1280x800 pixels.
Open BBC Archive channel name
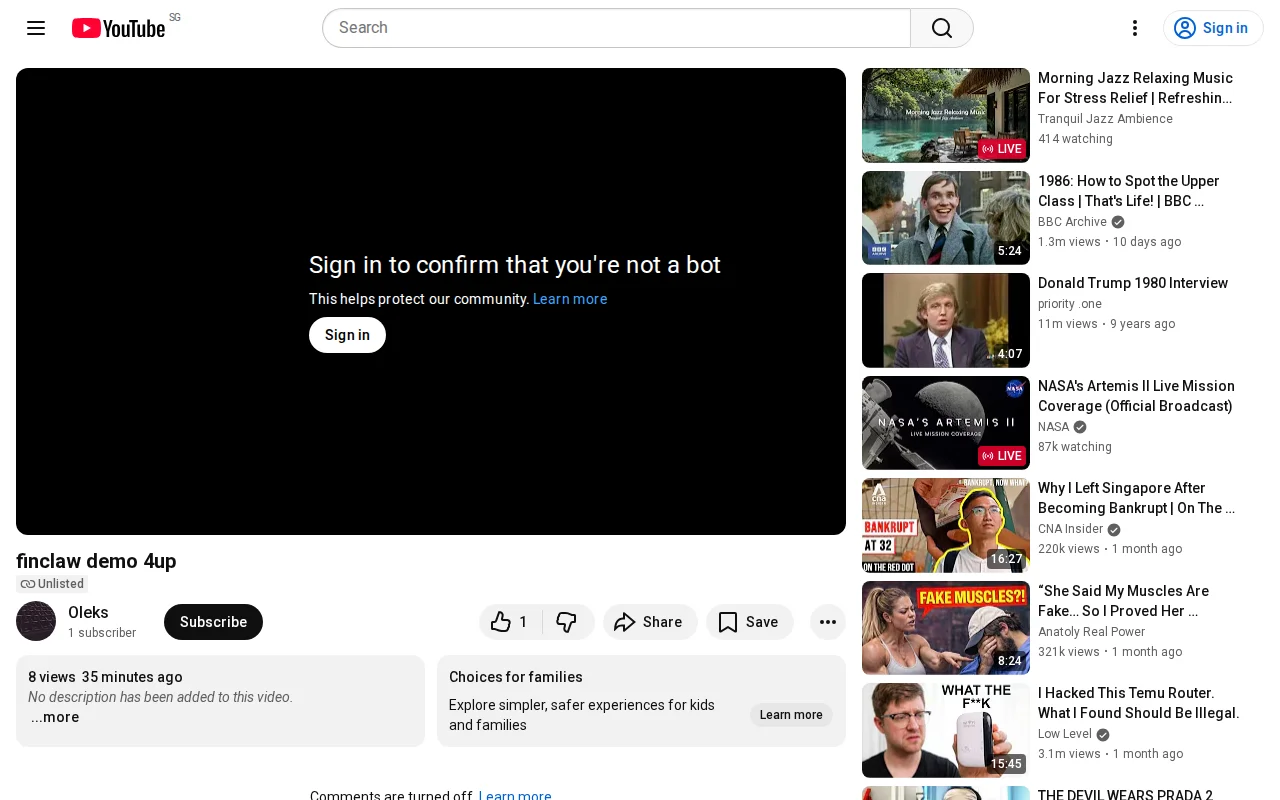click(x=1072, y=222)
